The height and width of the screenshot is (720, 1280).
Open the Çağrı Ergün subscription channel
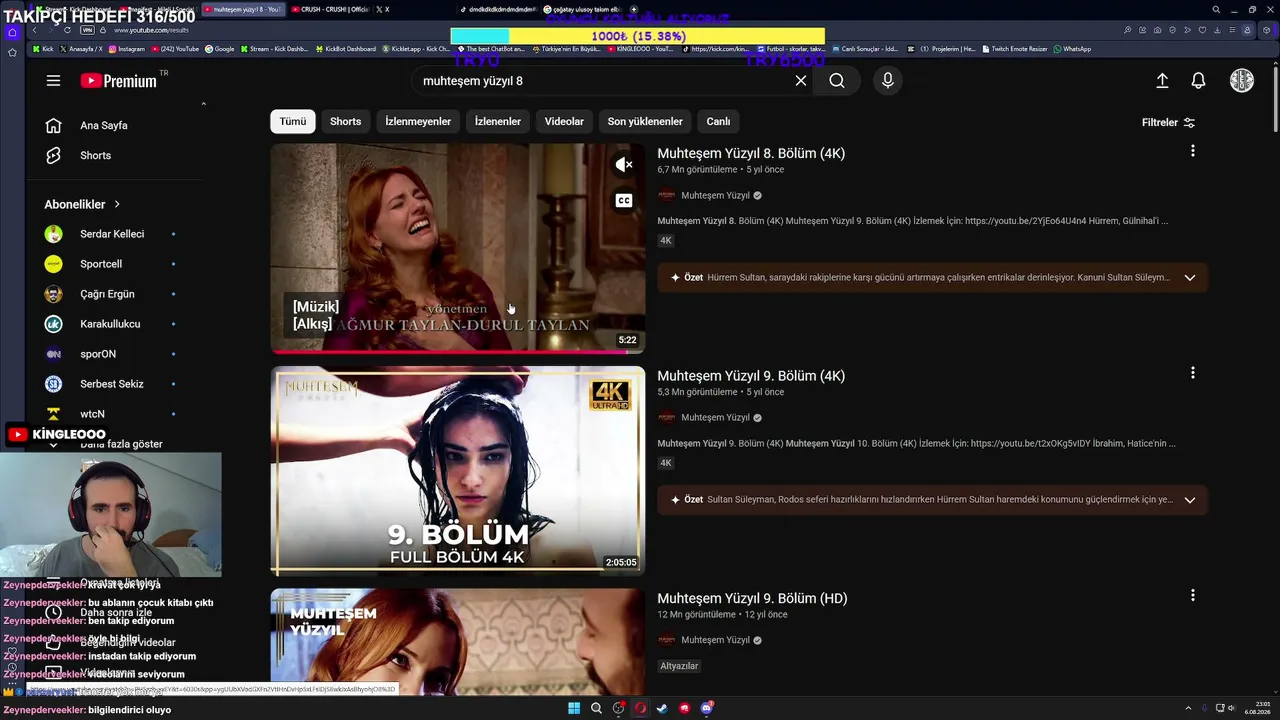tap(107, 294)
